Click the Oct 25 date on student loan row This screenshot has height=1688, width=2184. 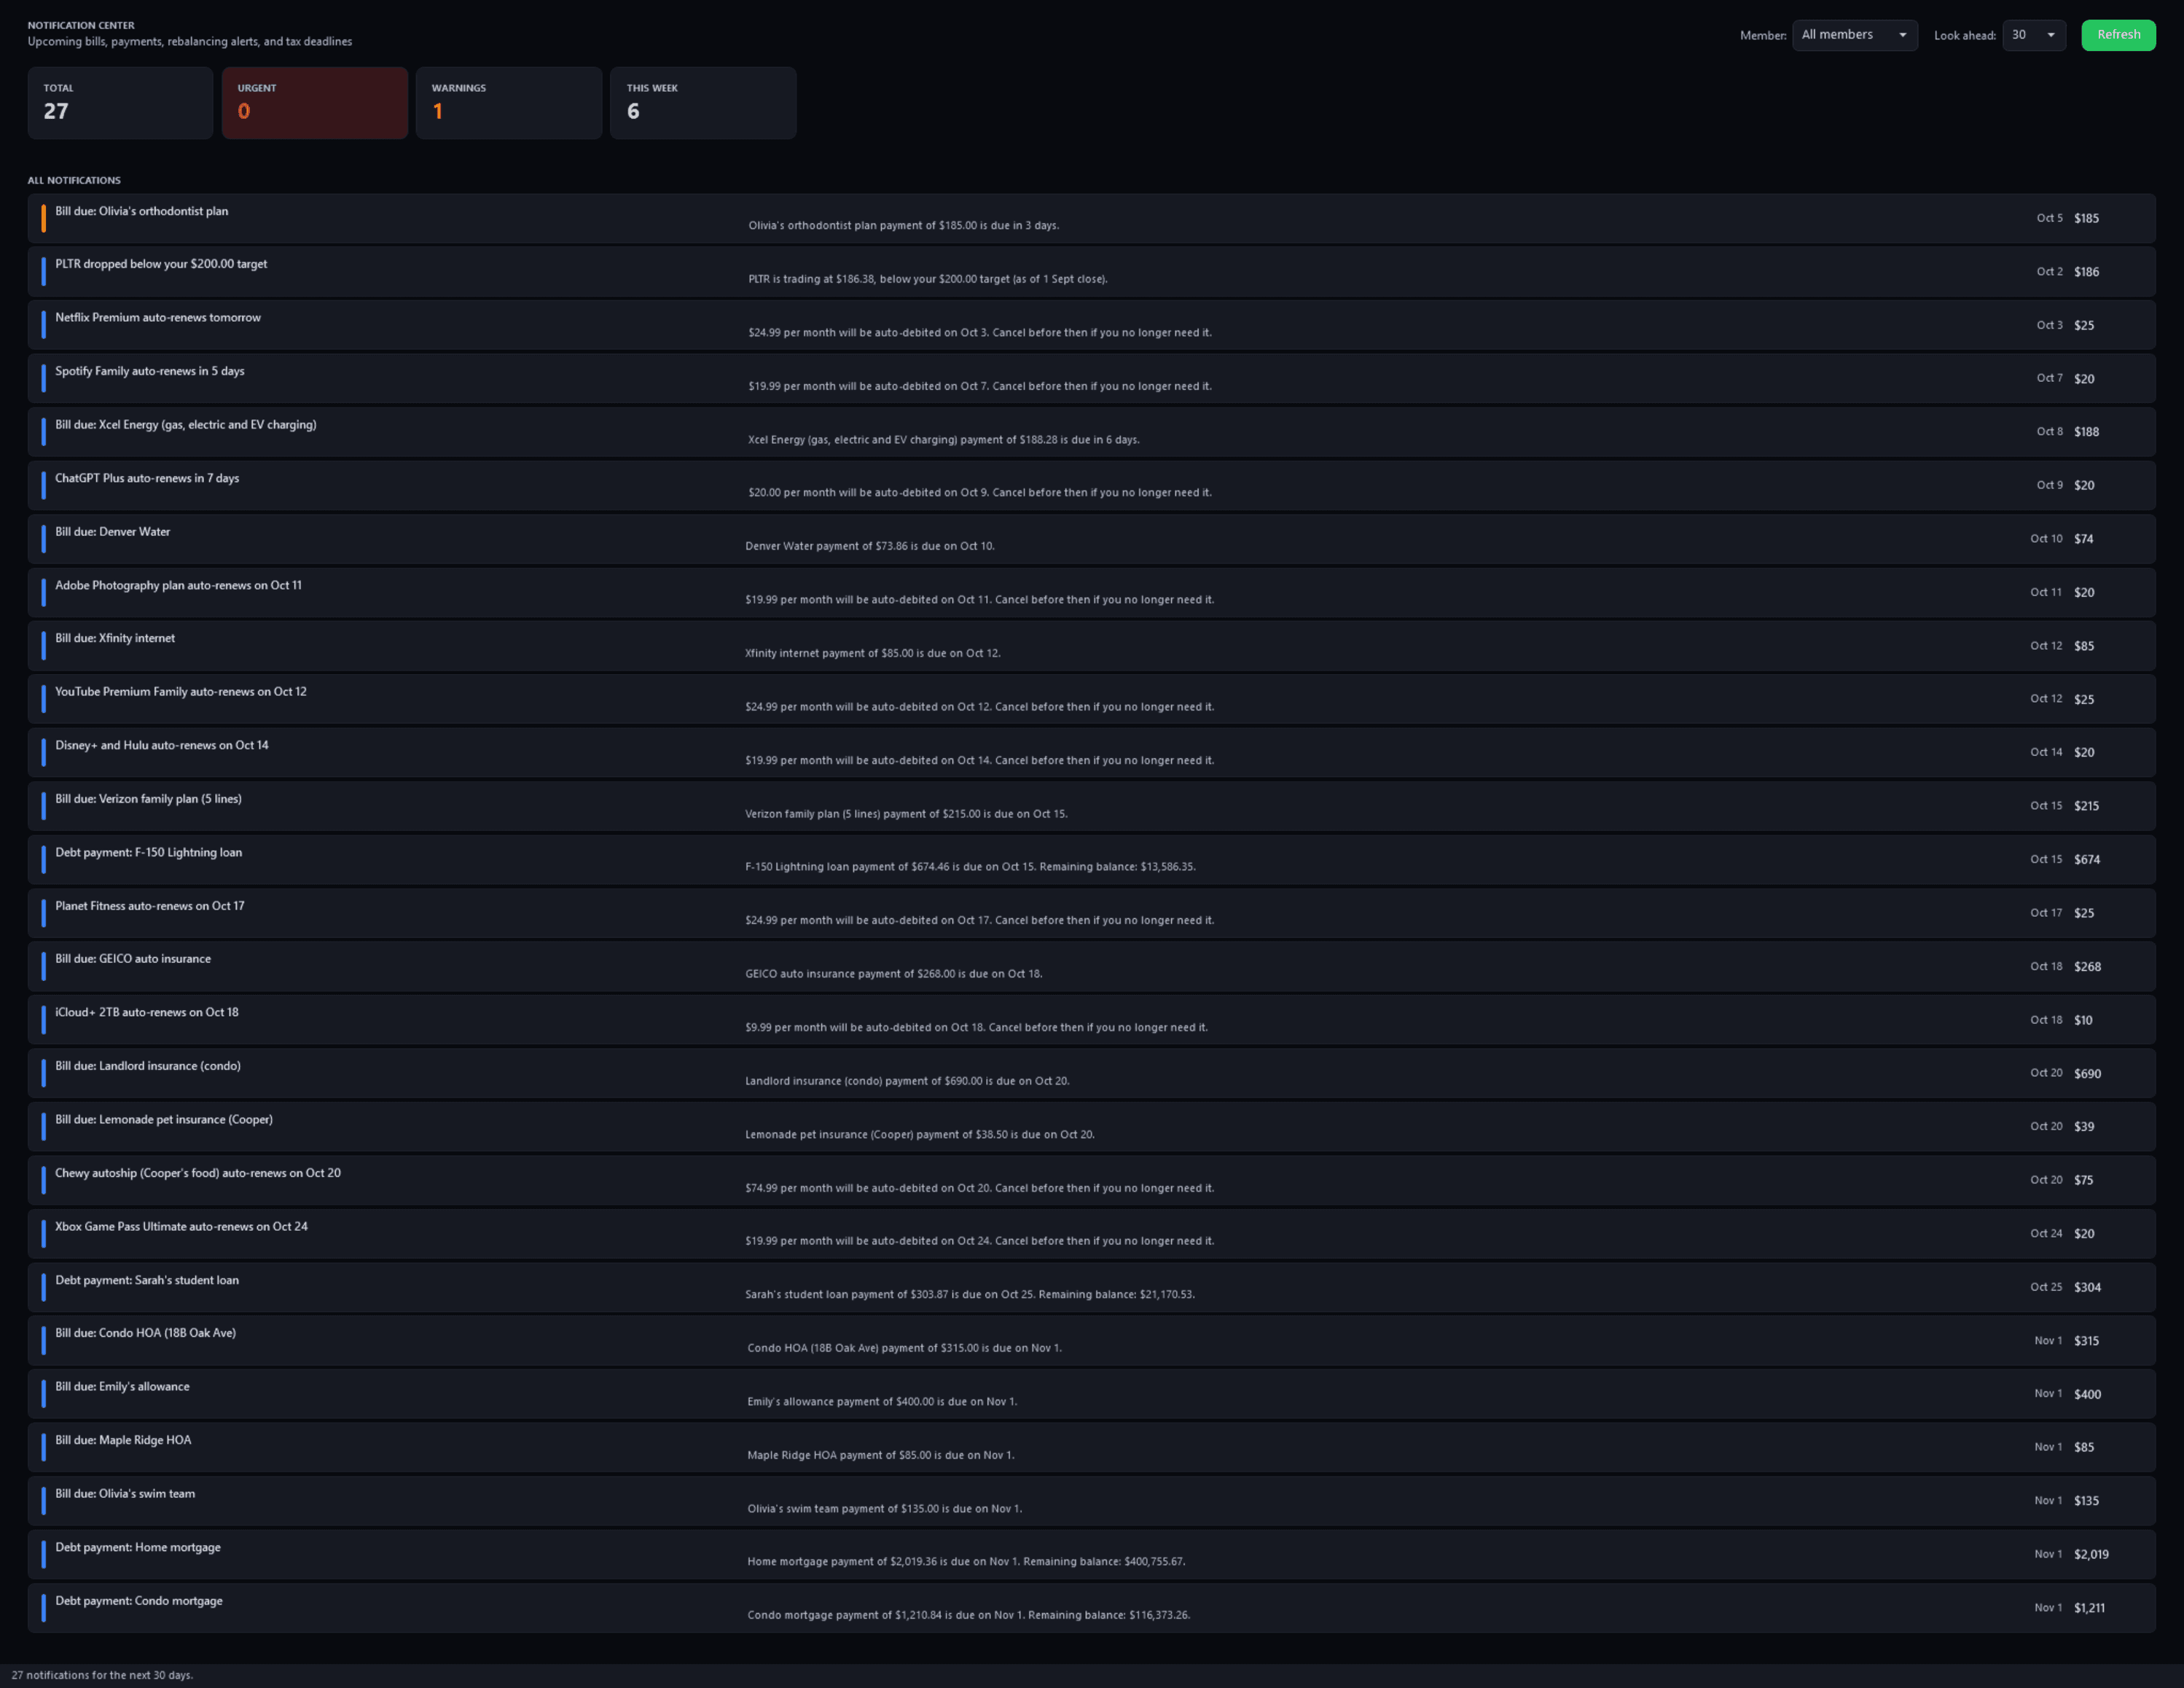(2045, 1287)
